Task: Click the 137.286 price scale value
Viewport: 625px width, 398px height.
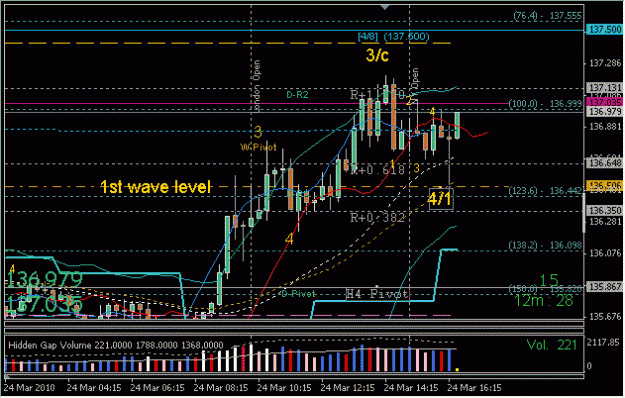Action: click(x=605, y=63)
